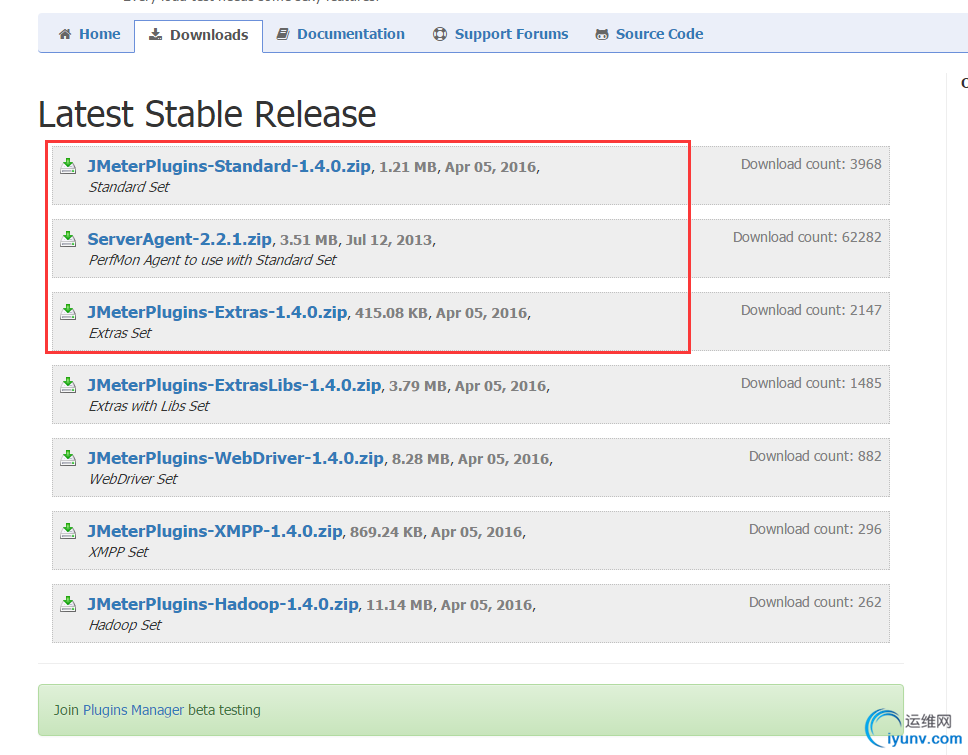Download JMeterPlugins-ExtrasLibs-1.4.0.zip
Screen dimensions: 968x755
pos(234,385)
